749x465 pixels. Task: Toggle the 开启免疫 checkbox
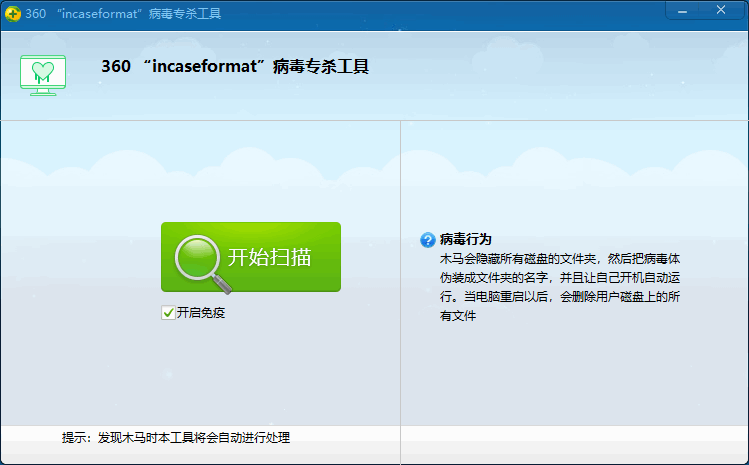tap(168, 313)
